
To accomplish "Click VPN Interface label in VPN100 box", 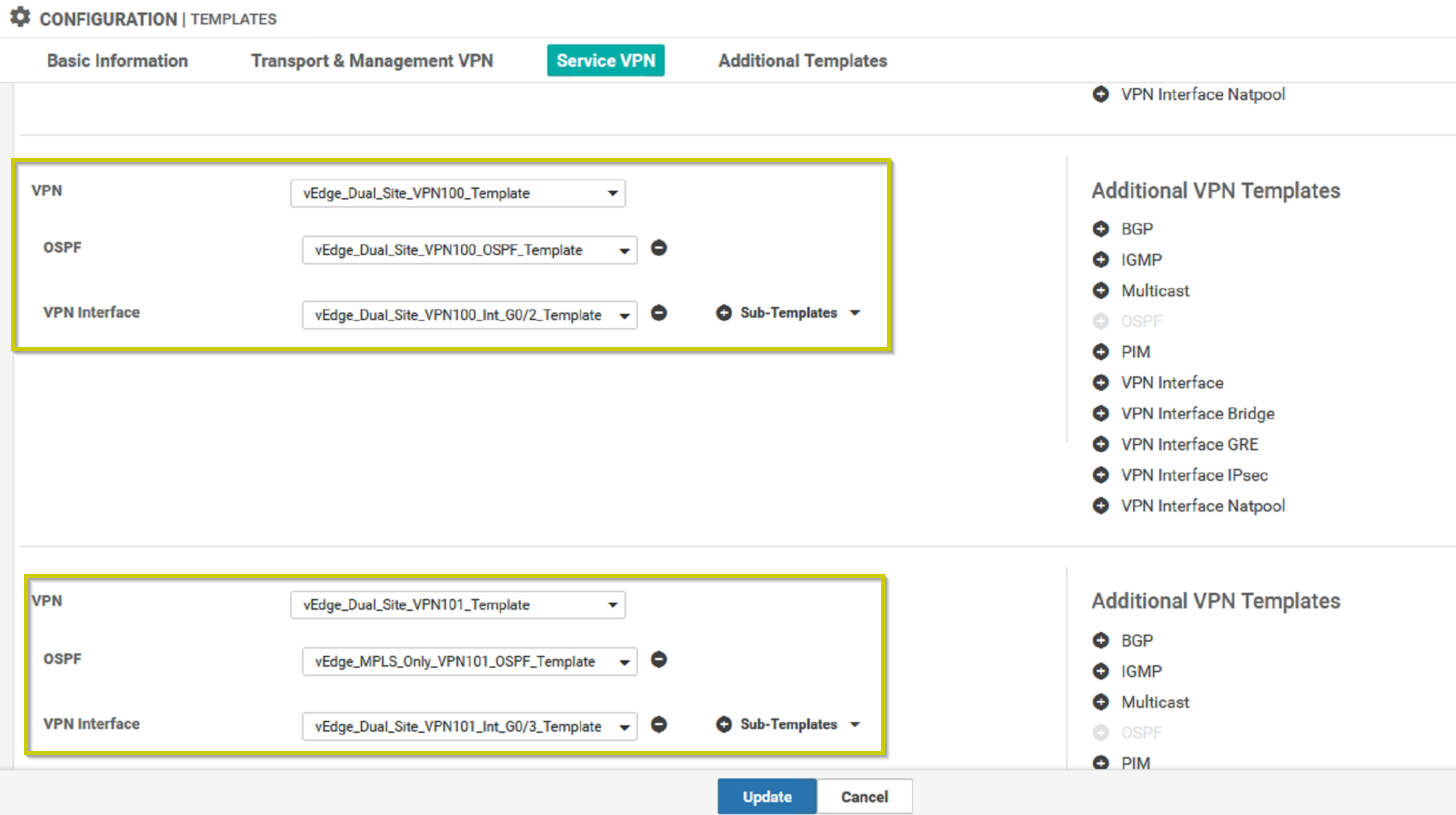I will point(92,312).
